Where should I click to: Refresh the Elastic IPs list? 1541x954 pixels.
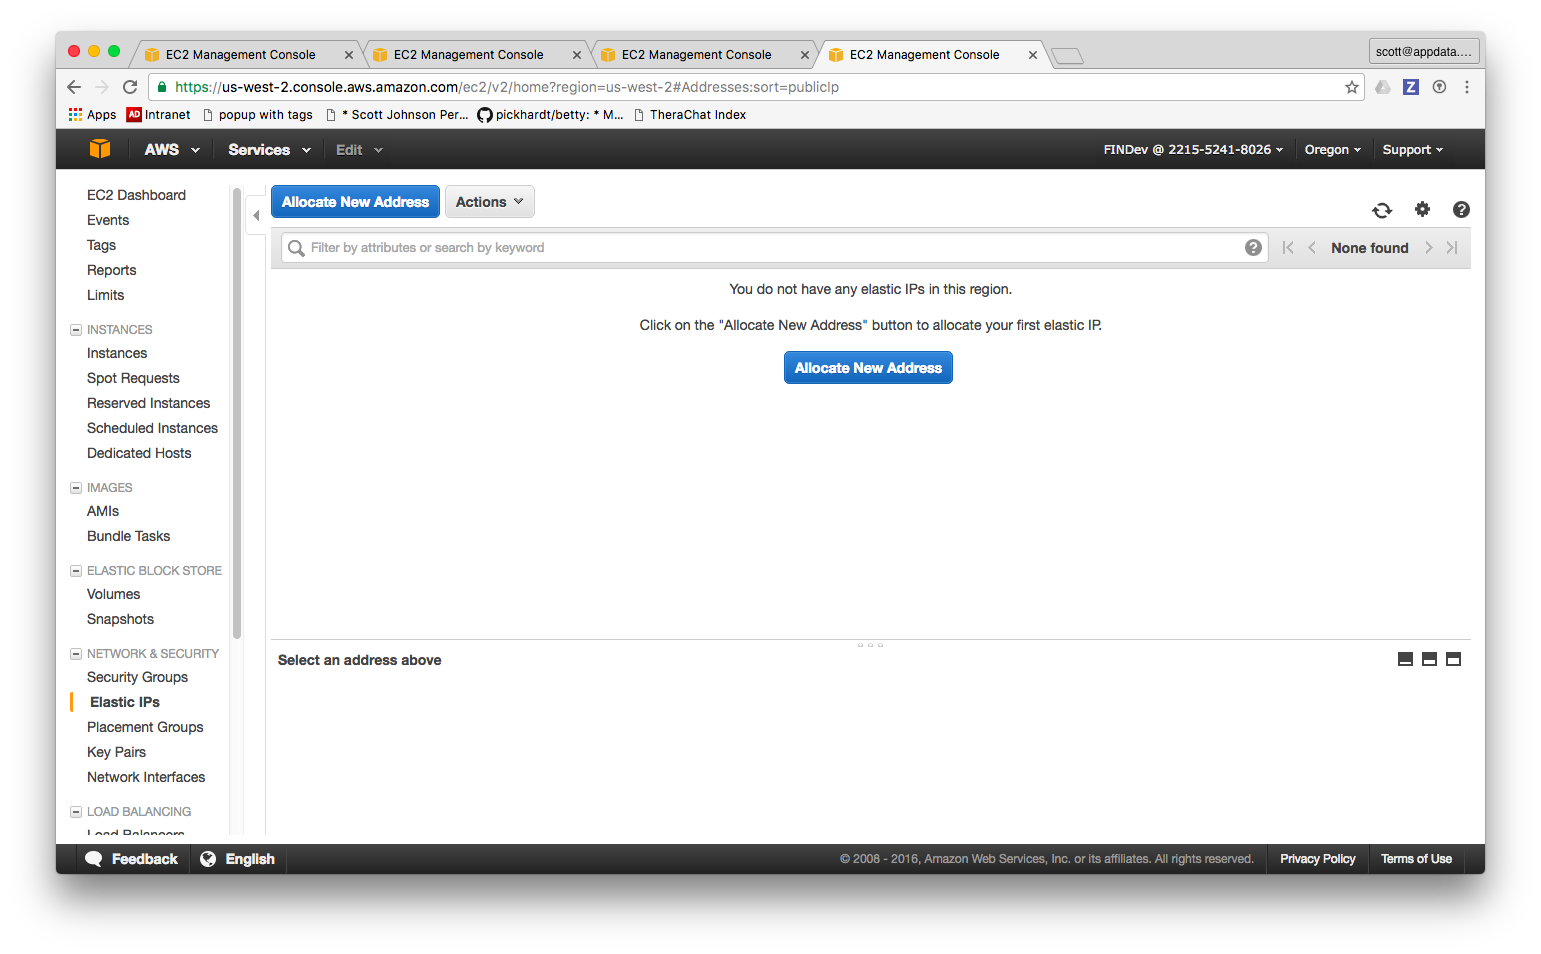click(1382, 210)
